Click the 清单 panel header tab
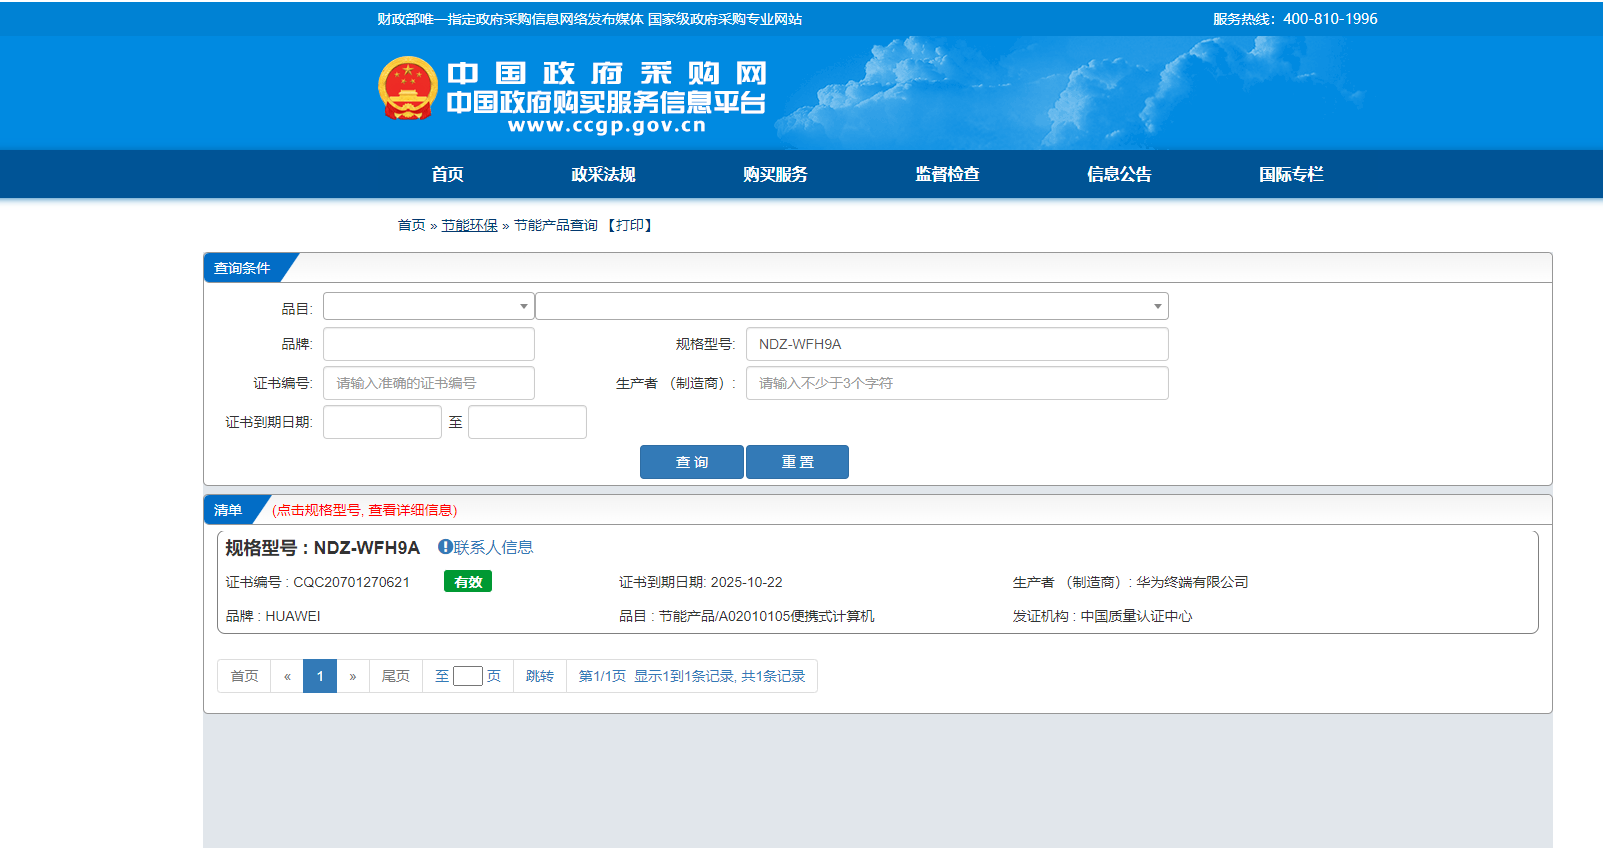This screenshot has width=1603, height=848. [x=228, y=510]
